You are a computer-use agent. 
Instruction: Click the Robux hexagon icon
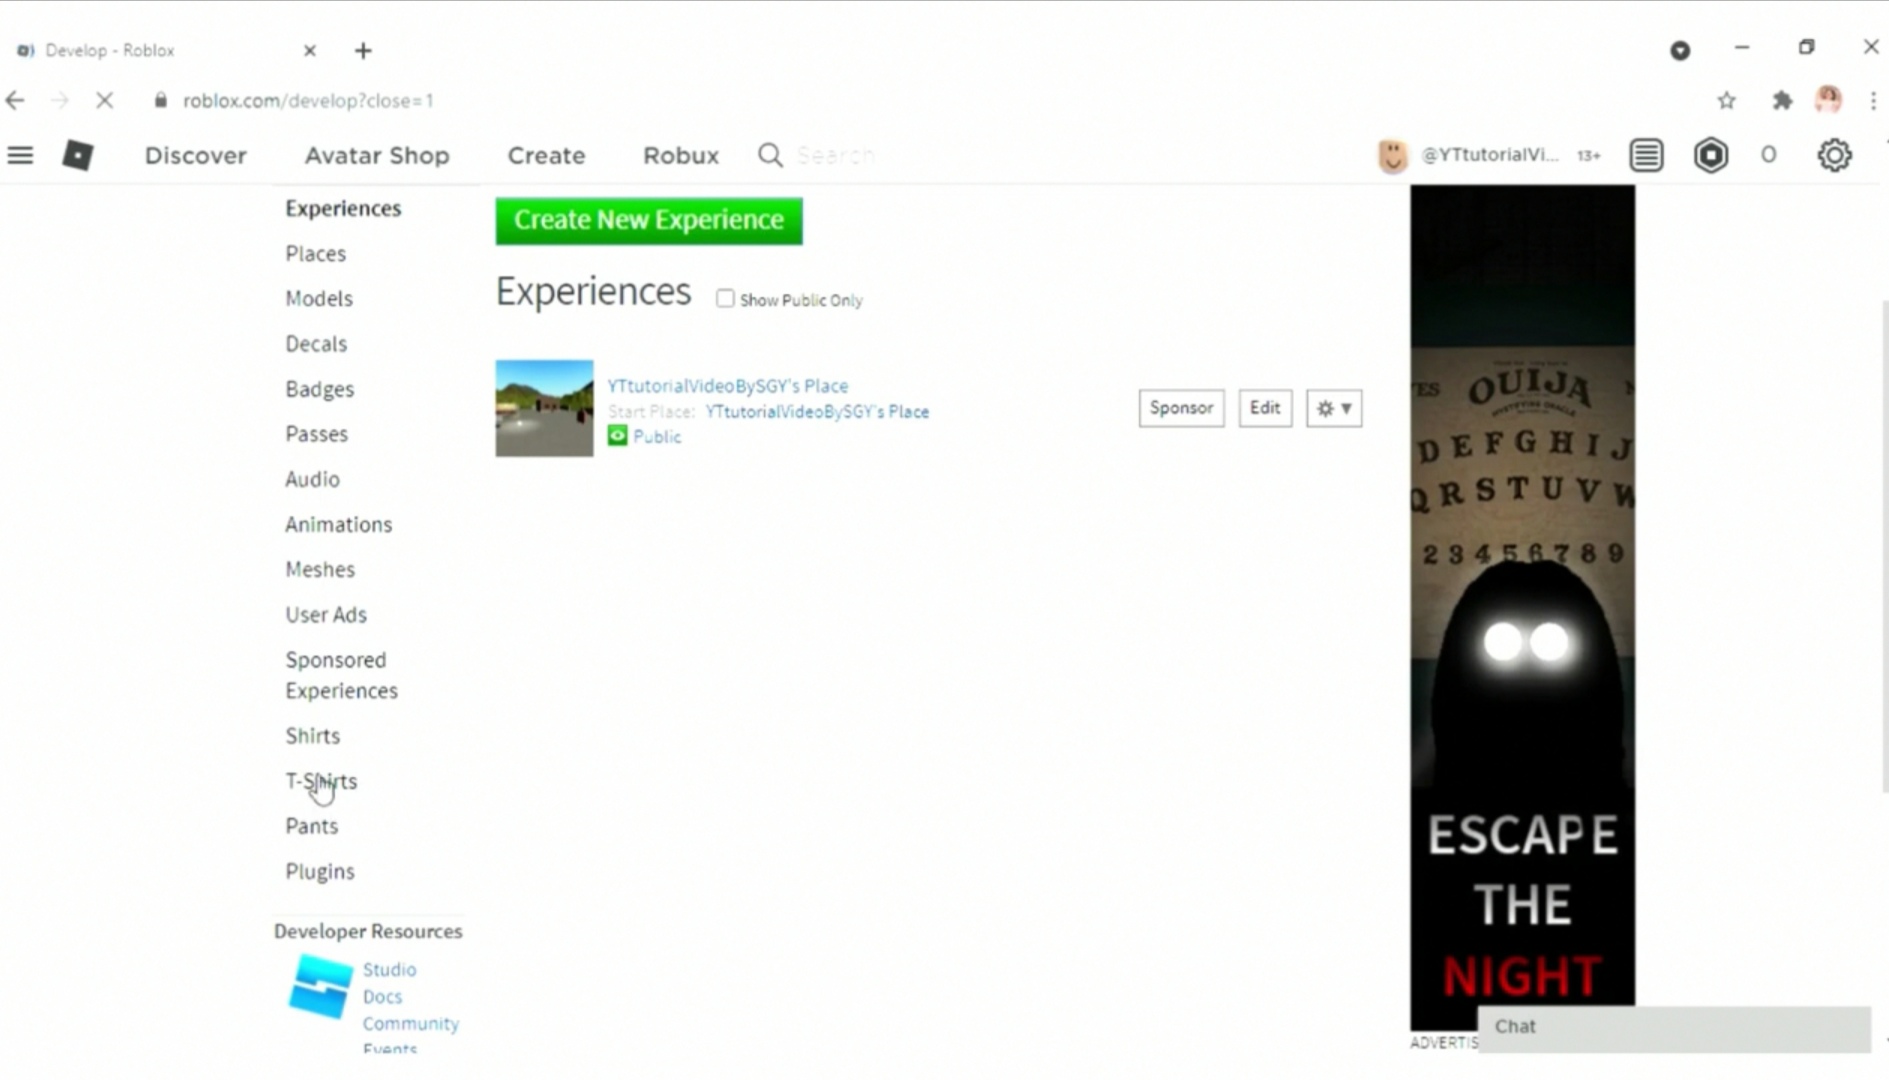[1711, 155]
